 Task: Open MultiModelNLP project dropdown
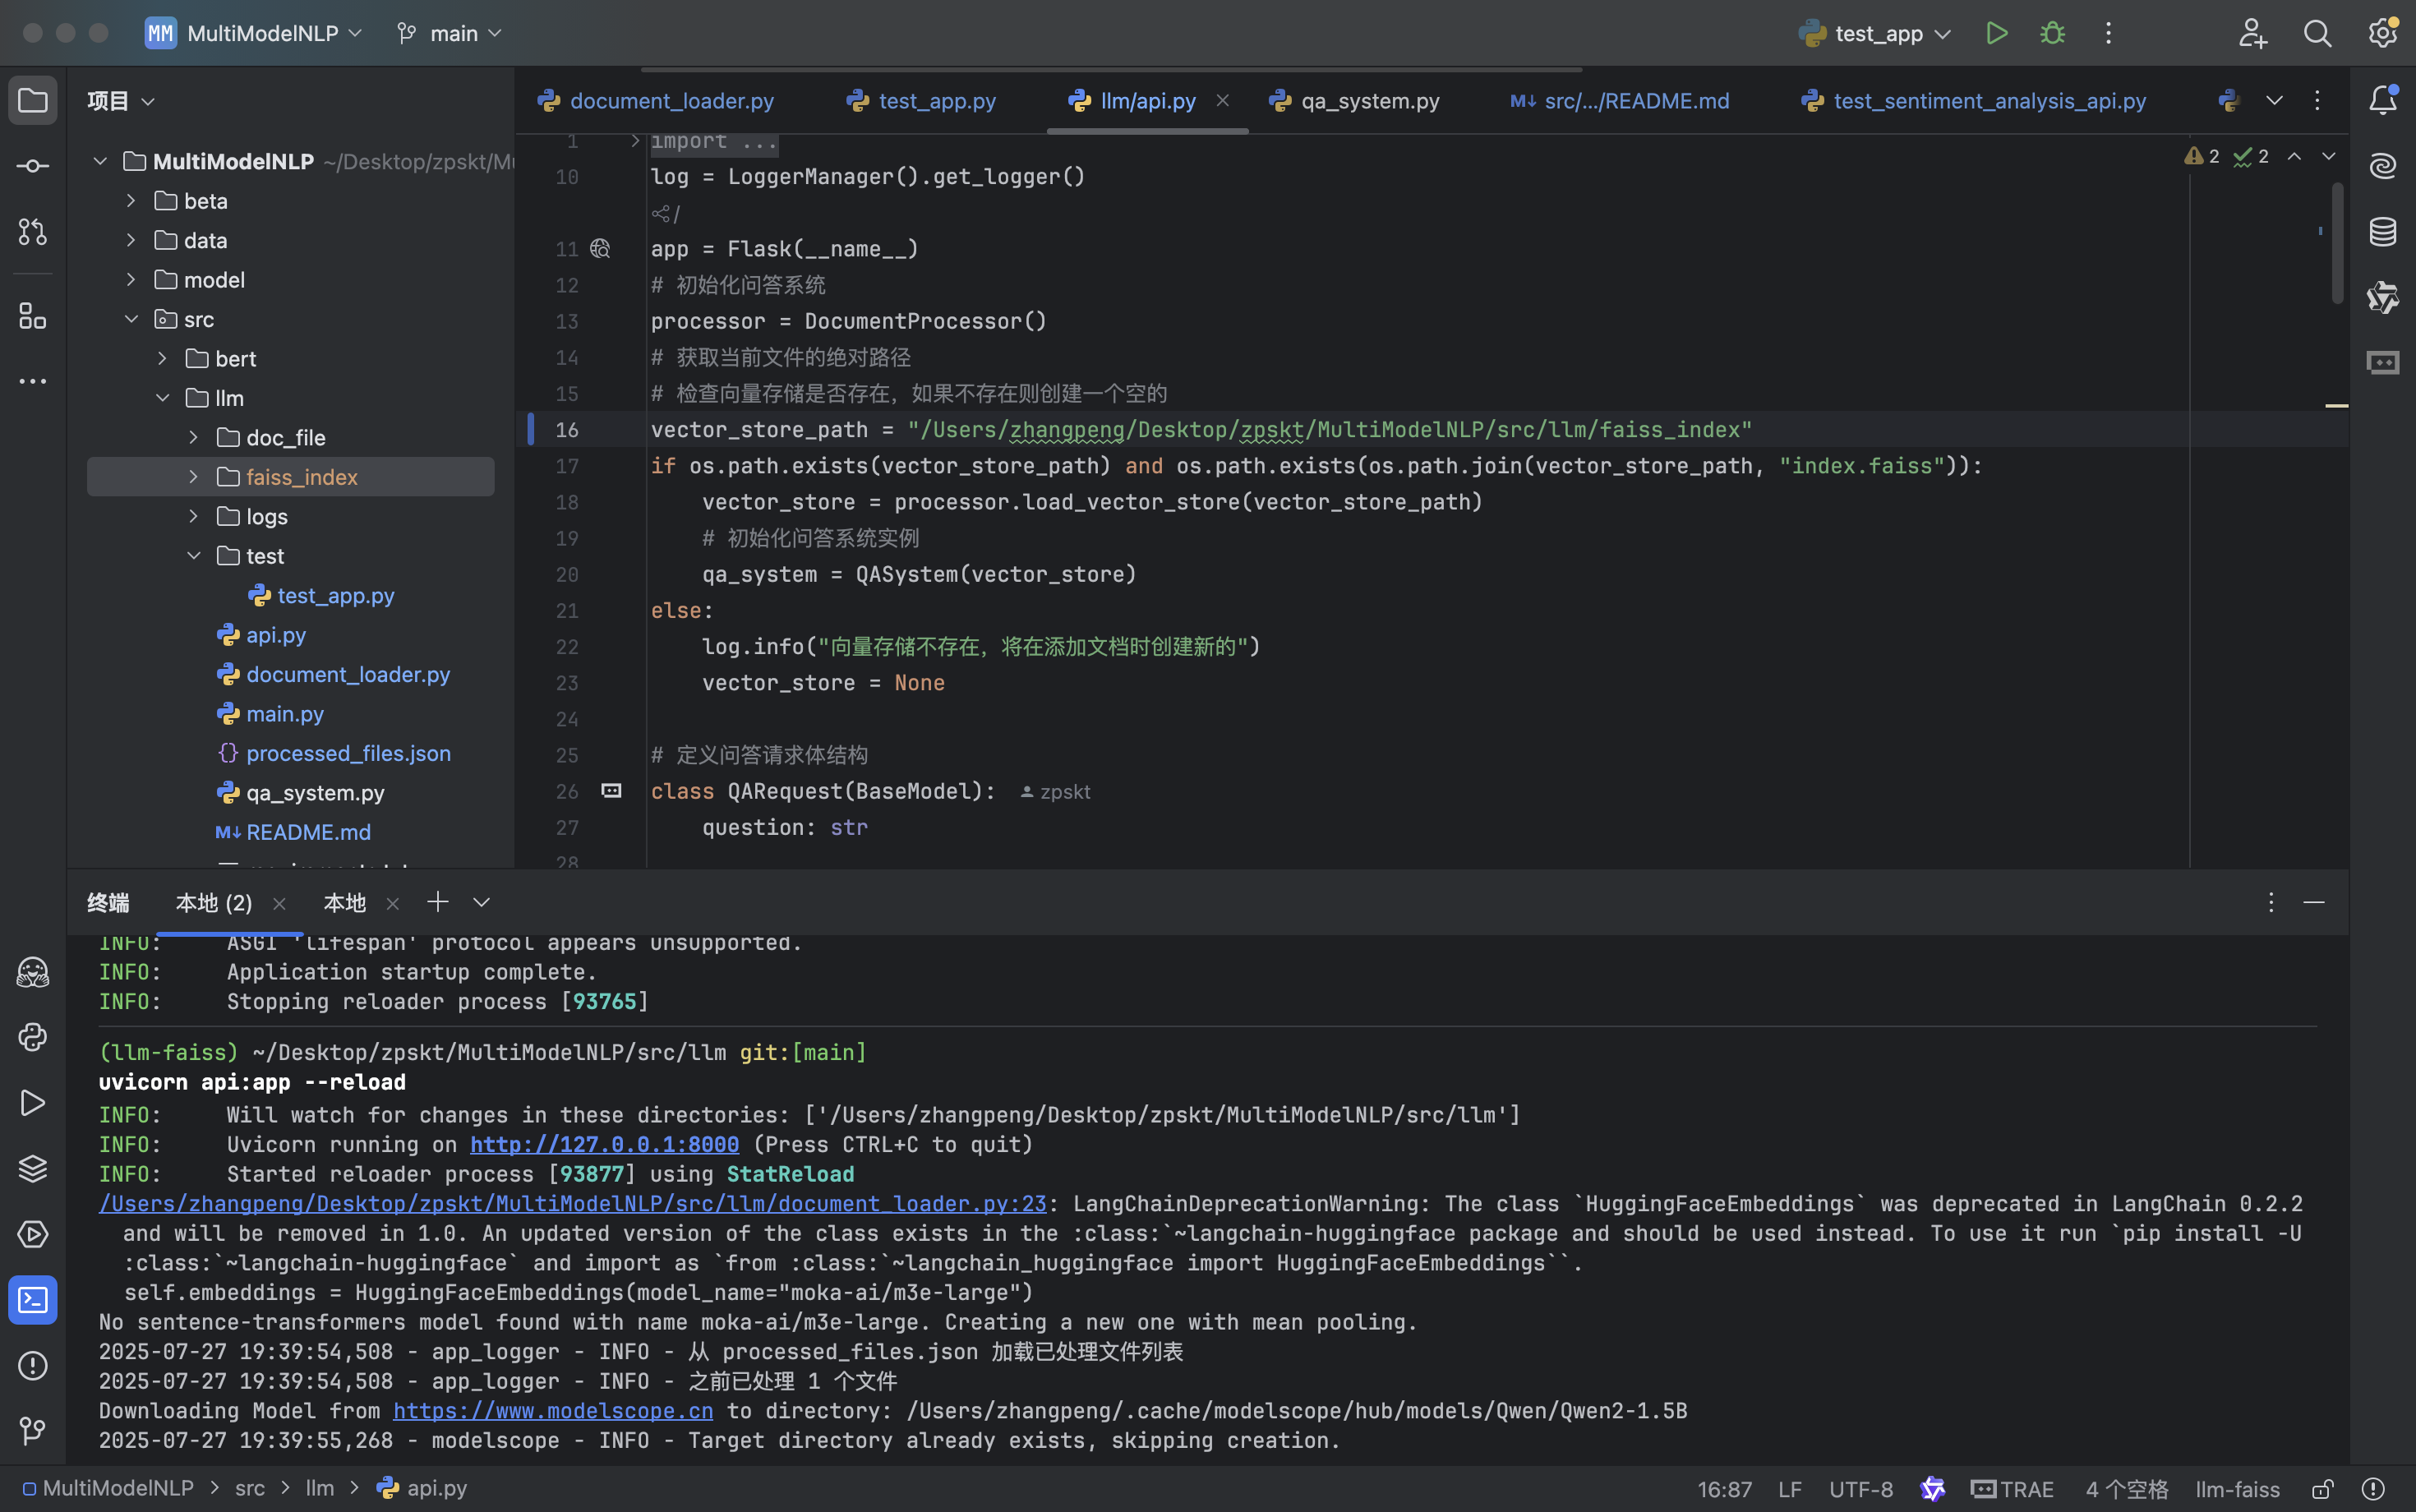click(x=254, y=33)
